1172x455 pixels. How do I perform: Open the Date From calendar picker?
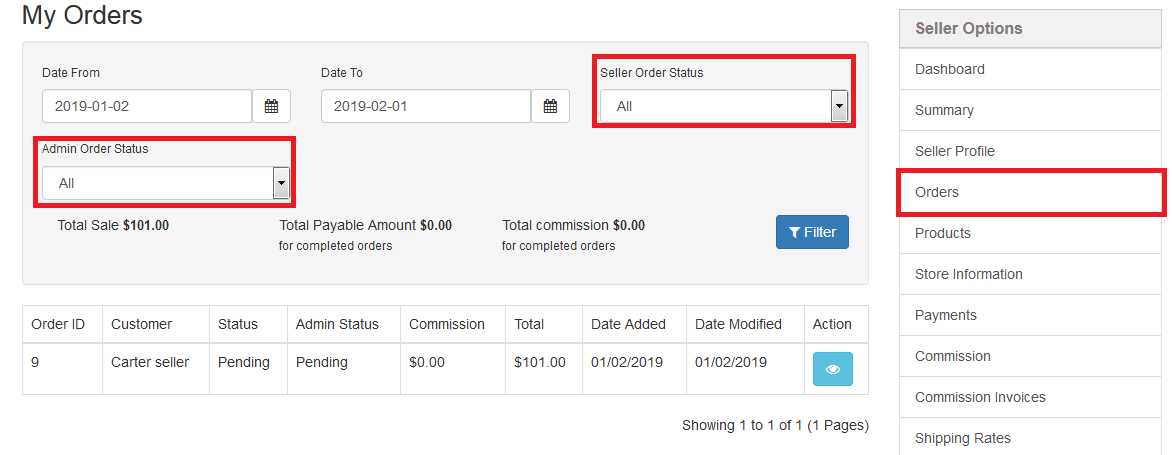click(271, 106)
